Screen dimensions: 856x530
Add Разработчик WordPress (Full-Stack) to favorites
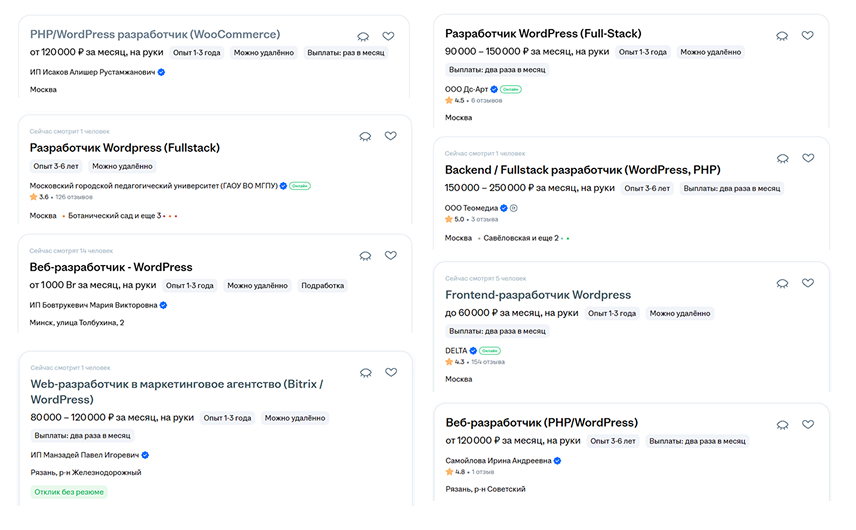coord(807,35)
